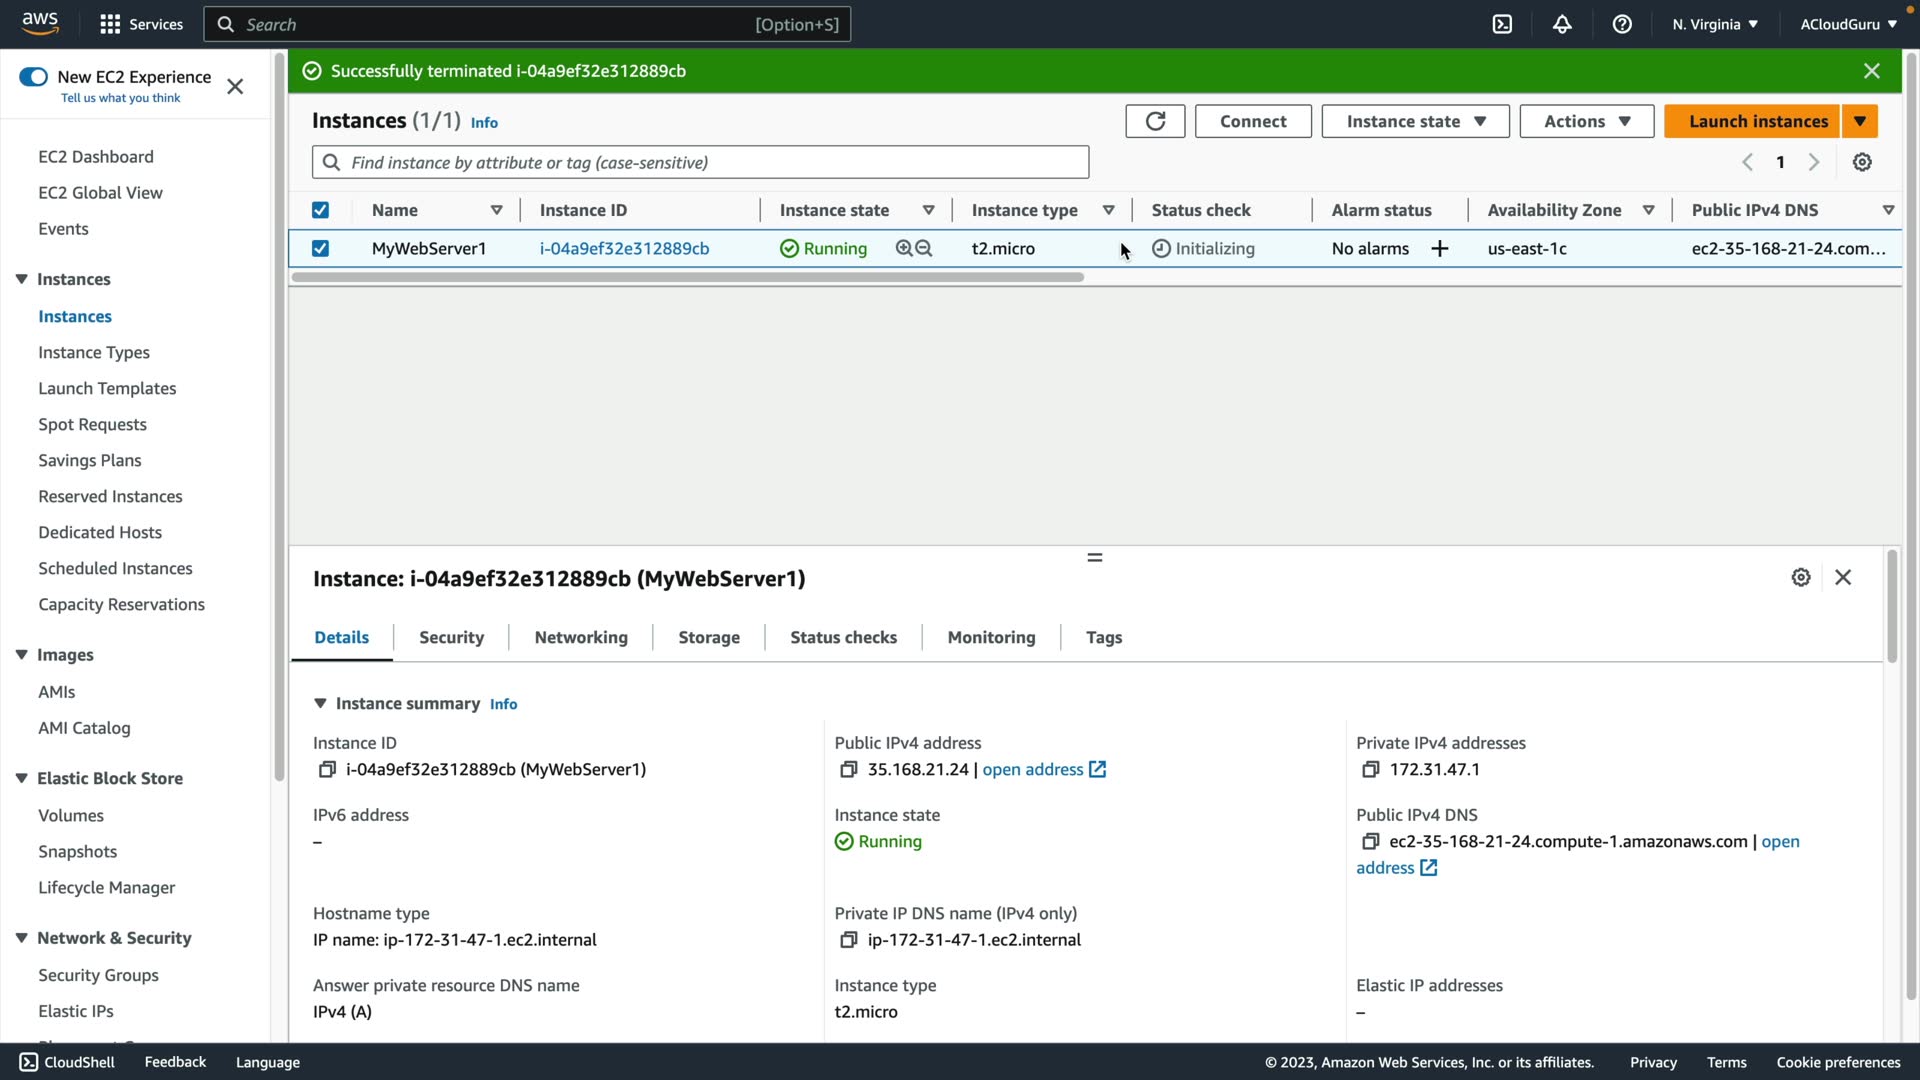Copy the public IPv4 address 35.168.21.24
Screen dimensions: 1920x1080
click(x=848, y=769)
